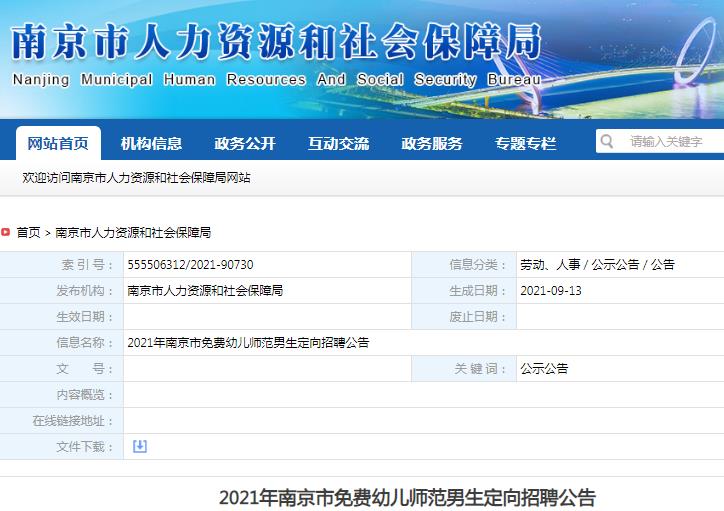Navigate to 政务服务 section

pos(432,143)
